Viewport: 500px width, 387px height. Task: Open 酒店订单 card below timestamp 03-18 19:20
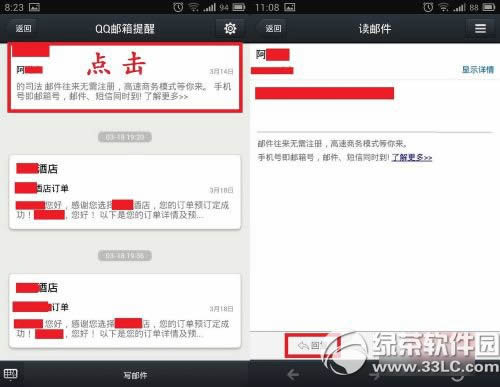point(125,192)
